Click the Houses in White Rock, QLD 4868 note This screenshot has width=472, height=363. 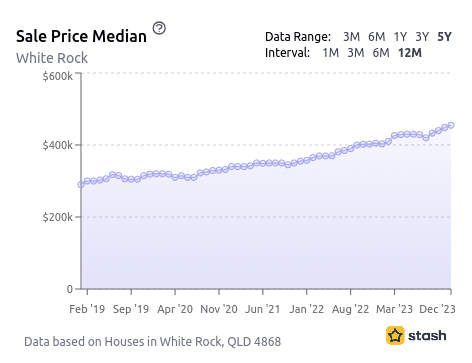pyautogui.click(x=153, y=342)
